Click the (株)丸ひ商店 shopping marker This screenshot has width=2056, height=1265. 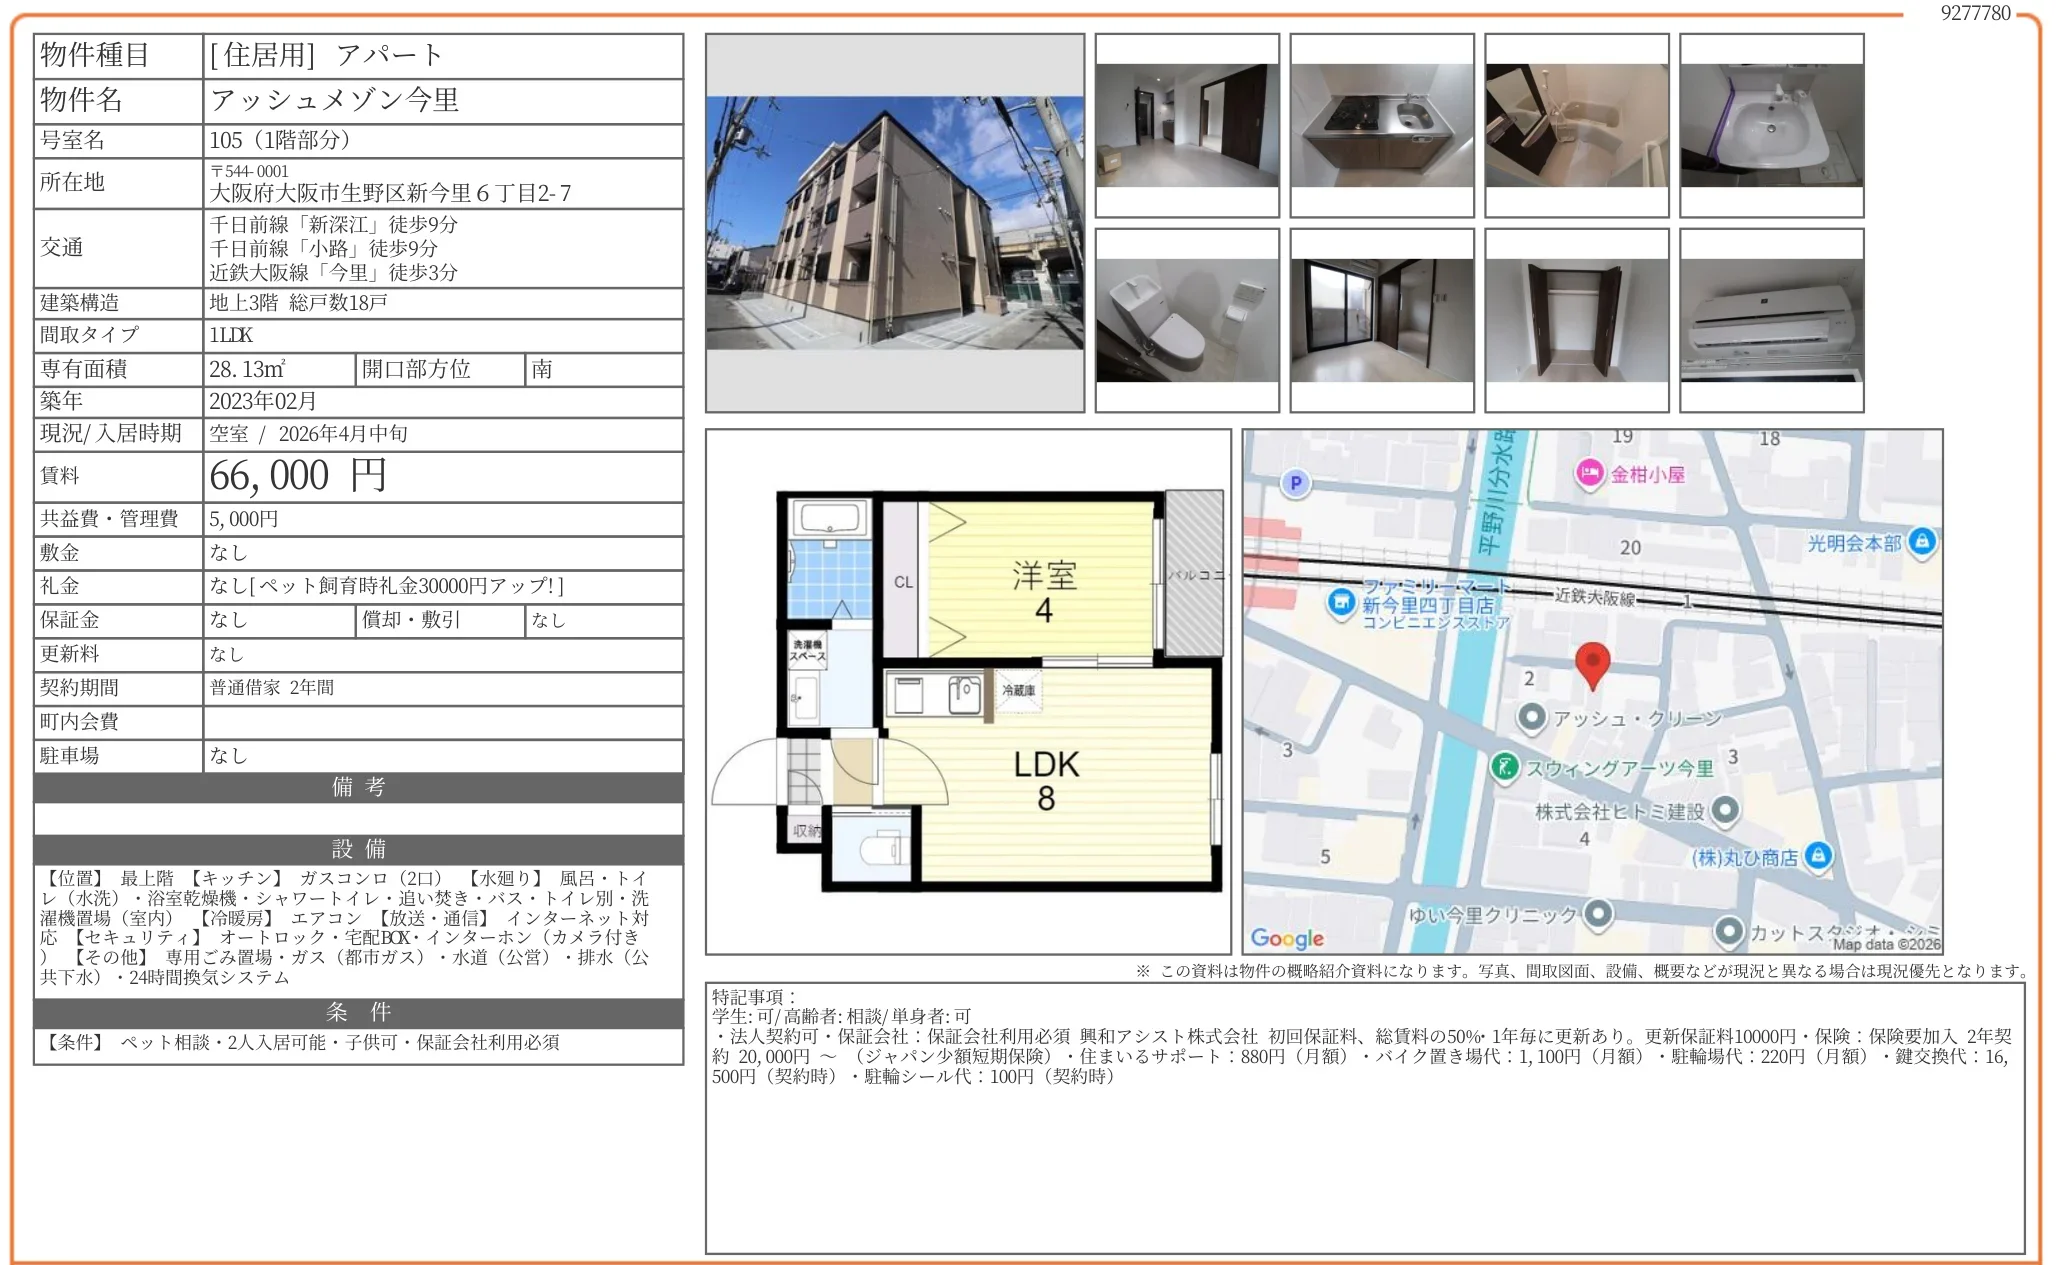tap(1818, 856)
